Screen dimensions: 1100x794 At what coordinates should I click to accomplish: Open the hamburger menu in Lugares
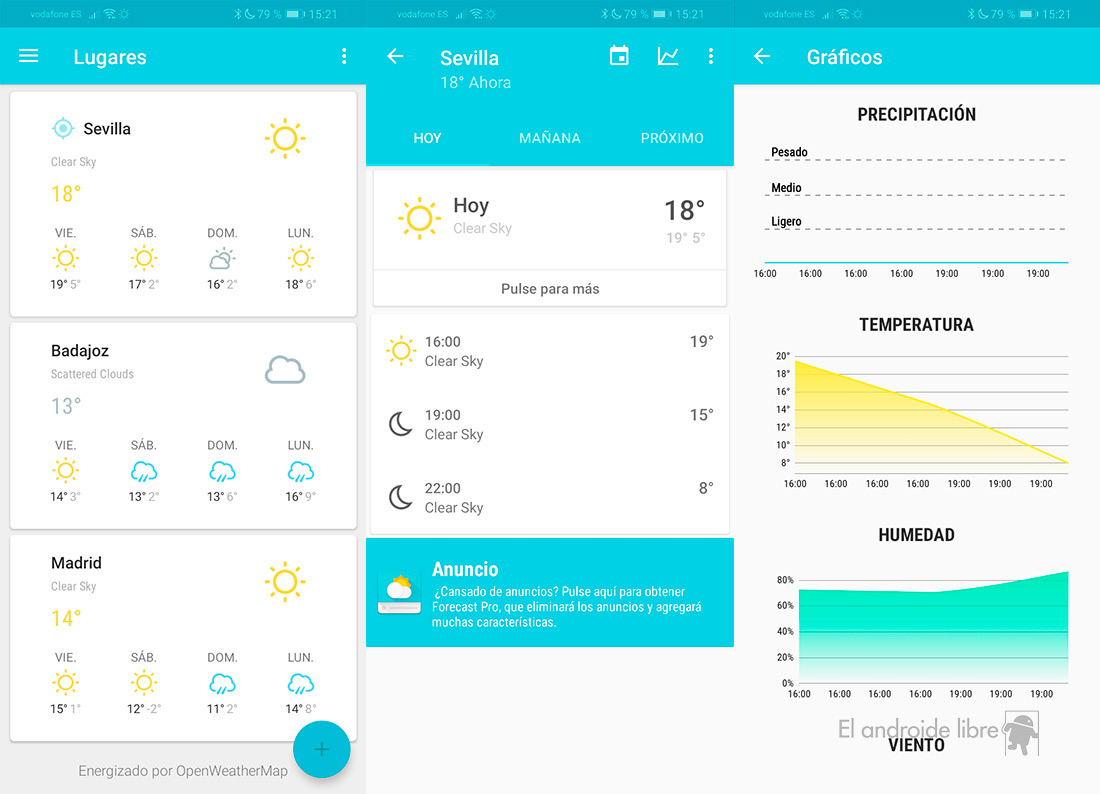coord(29,57)
